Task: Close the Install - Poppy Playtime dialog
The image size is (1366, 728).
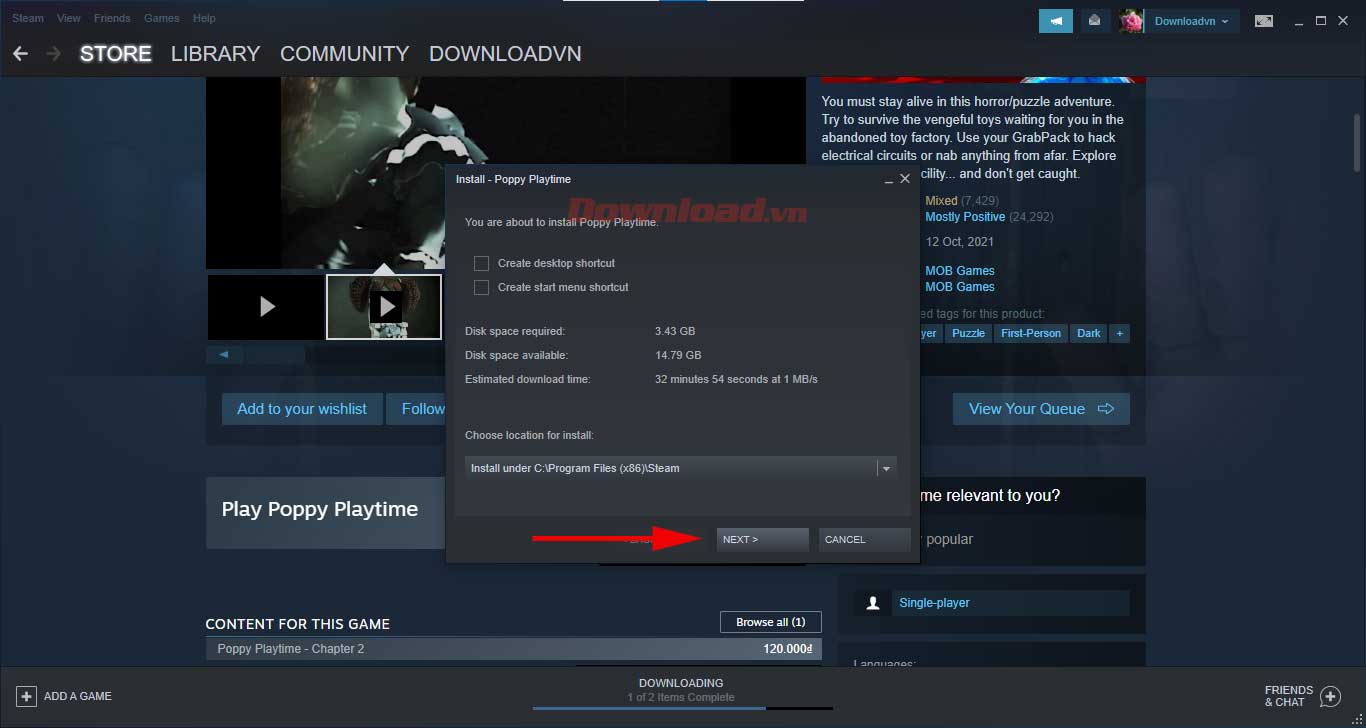Action: pyautogui.click(x=905, y=179)
